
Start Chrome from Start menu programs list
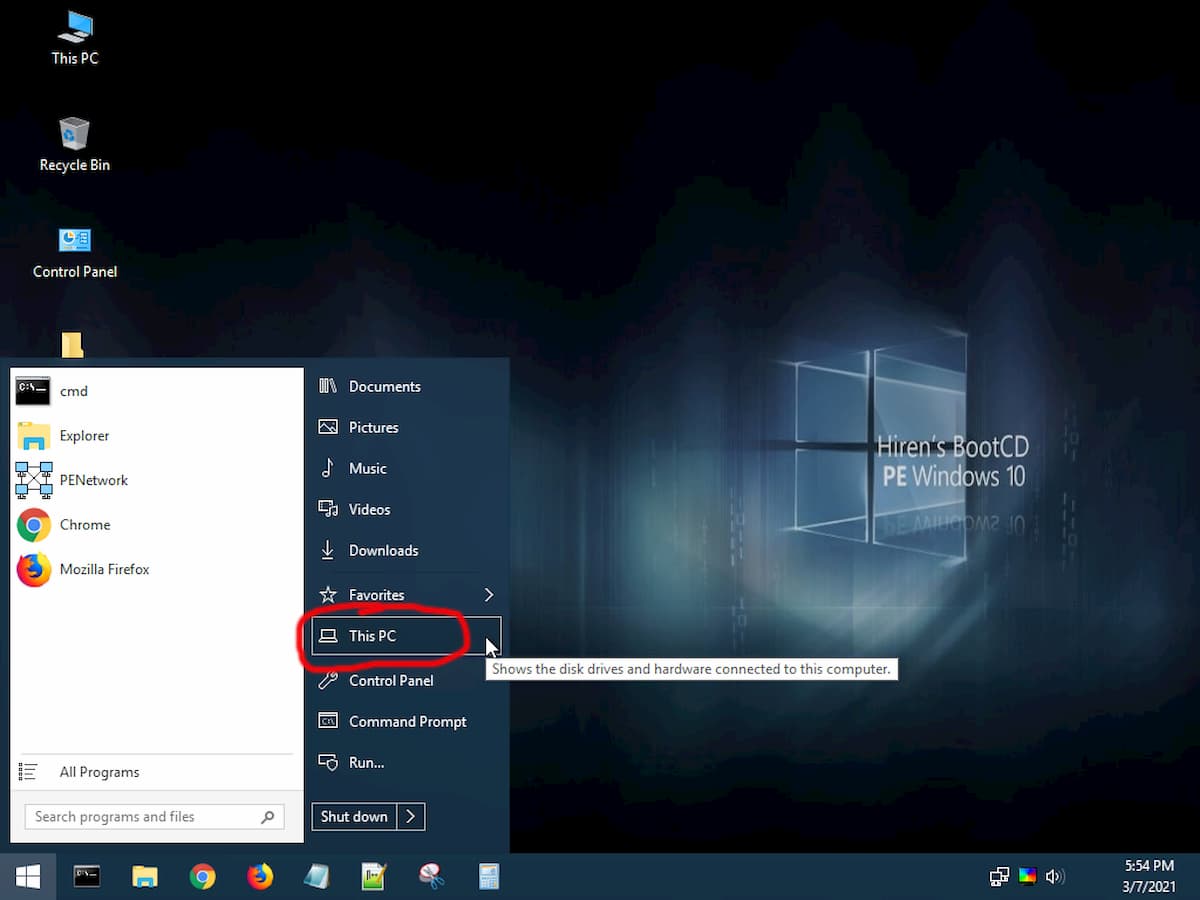pos(157,525)
